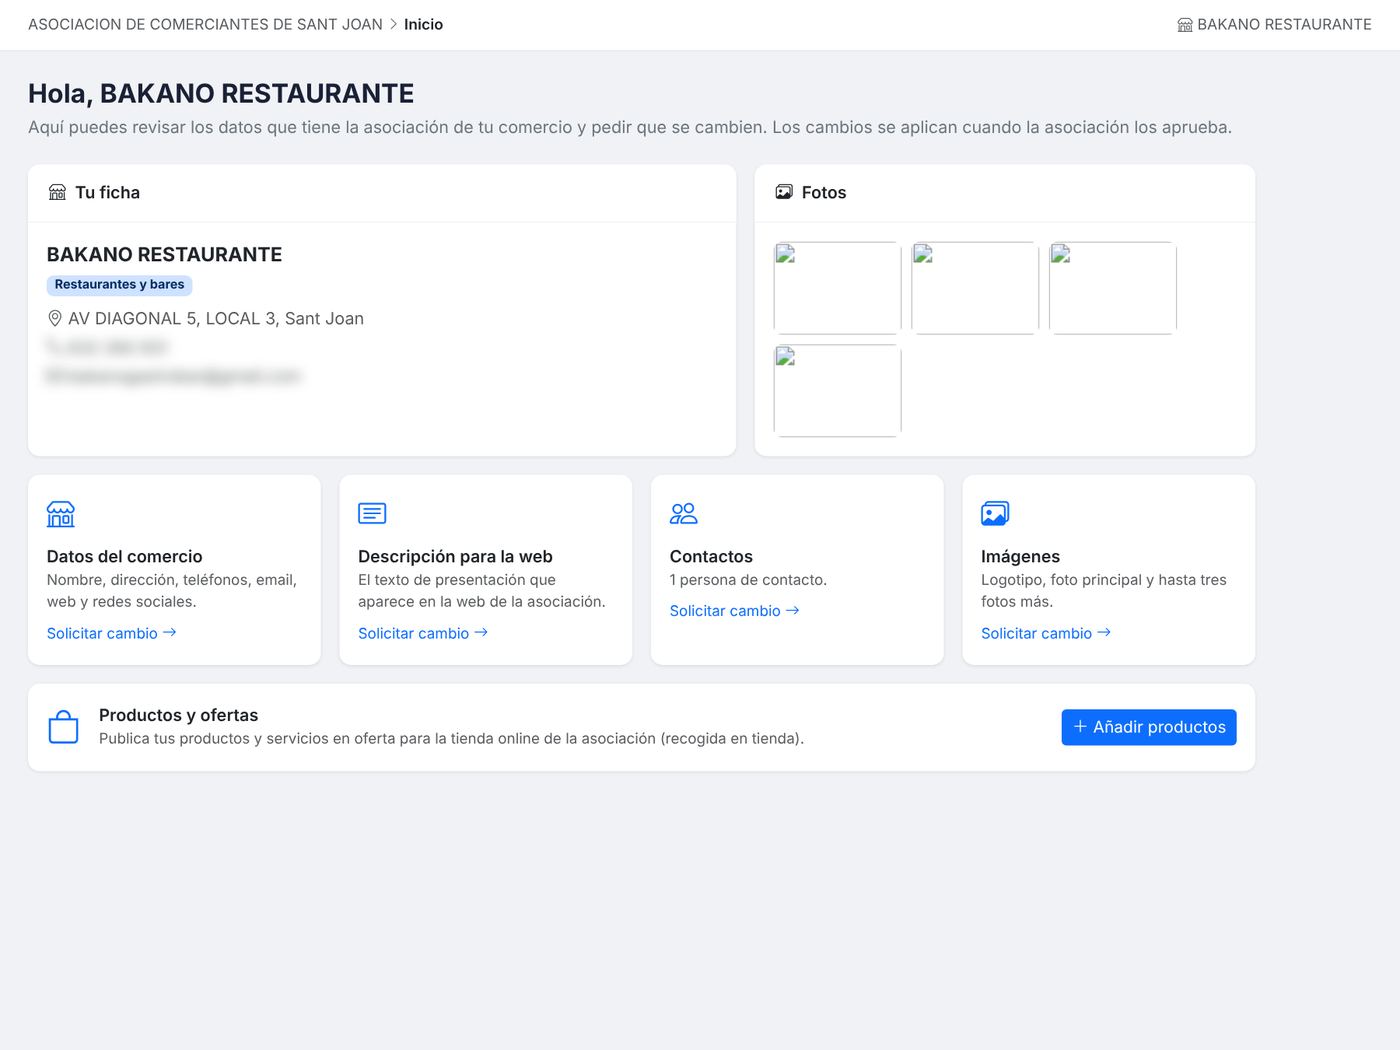Open the second photo thumbnail in top row
The height and width of the screenshot is (1050, 1400).
pos(975,288)
